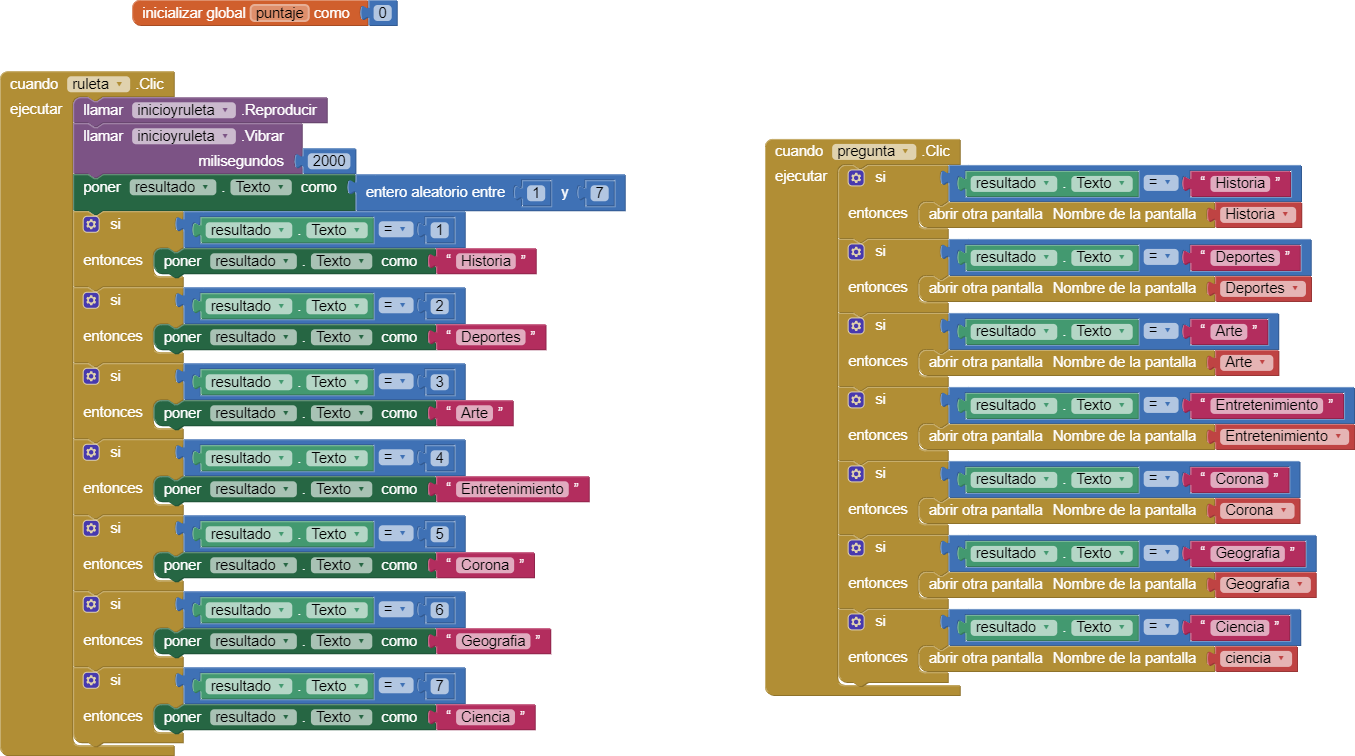Open gear mutator on si block comparing "Deportes"
Viewport: 1355px width, 756px height.
click(856, 251)
